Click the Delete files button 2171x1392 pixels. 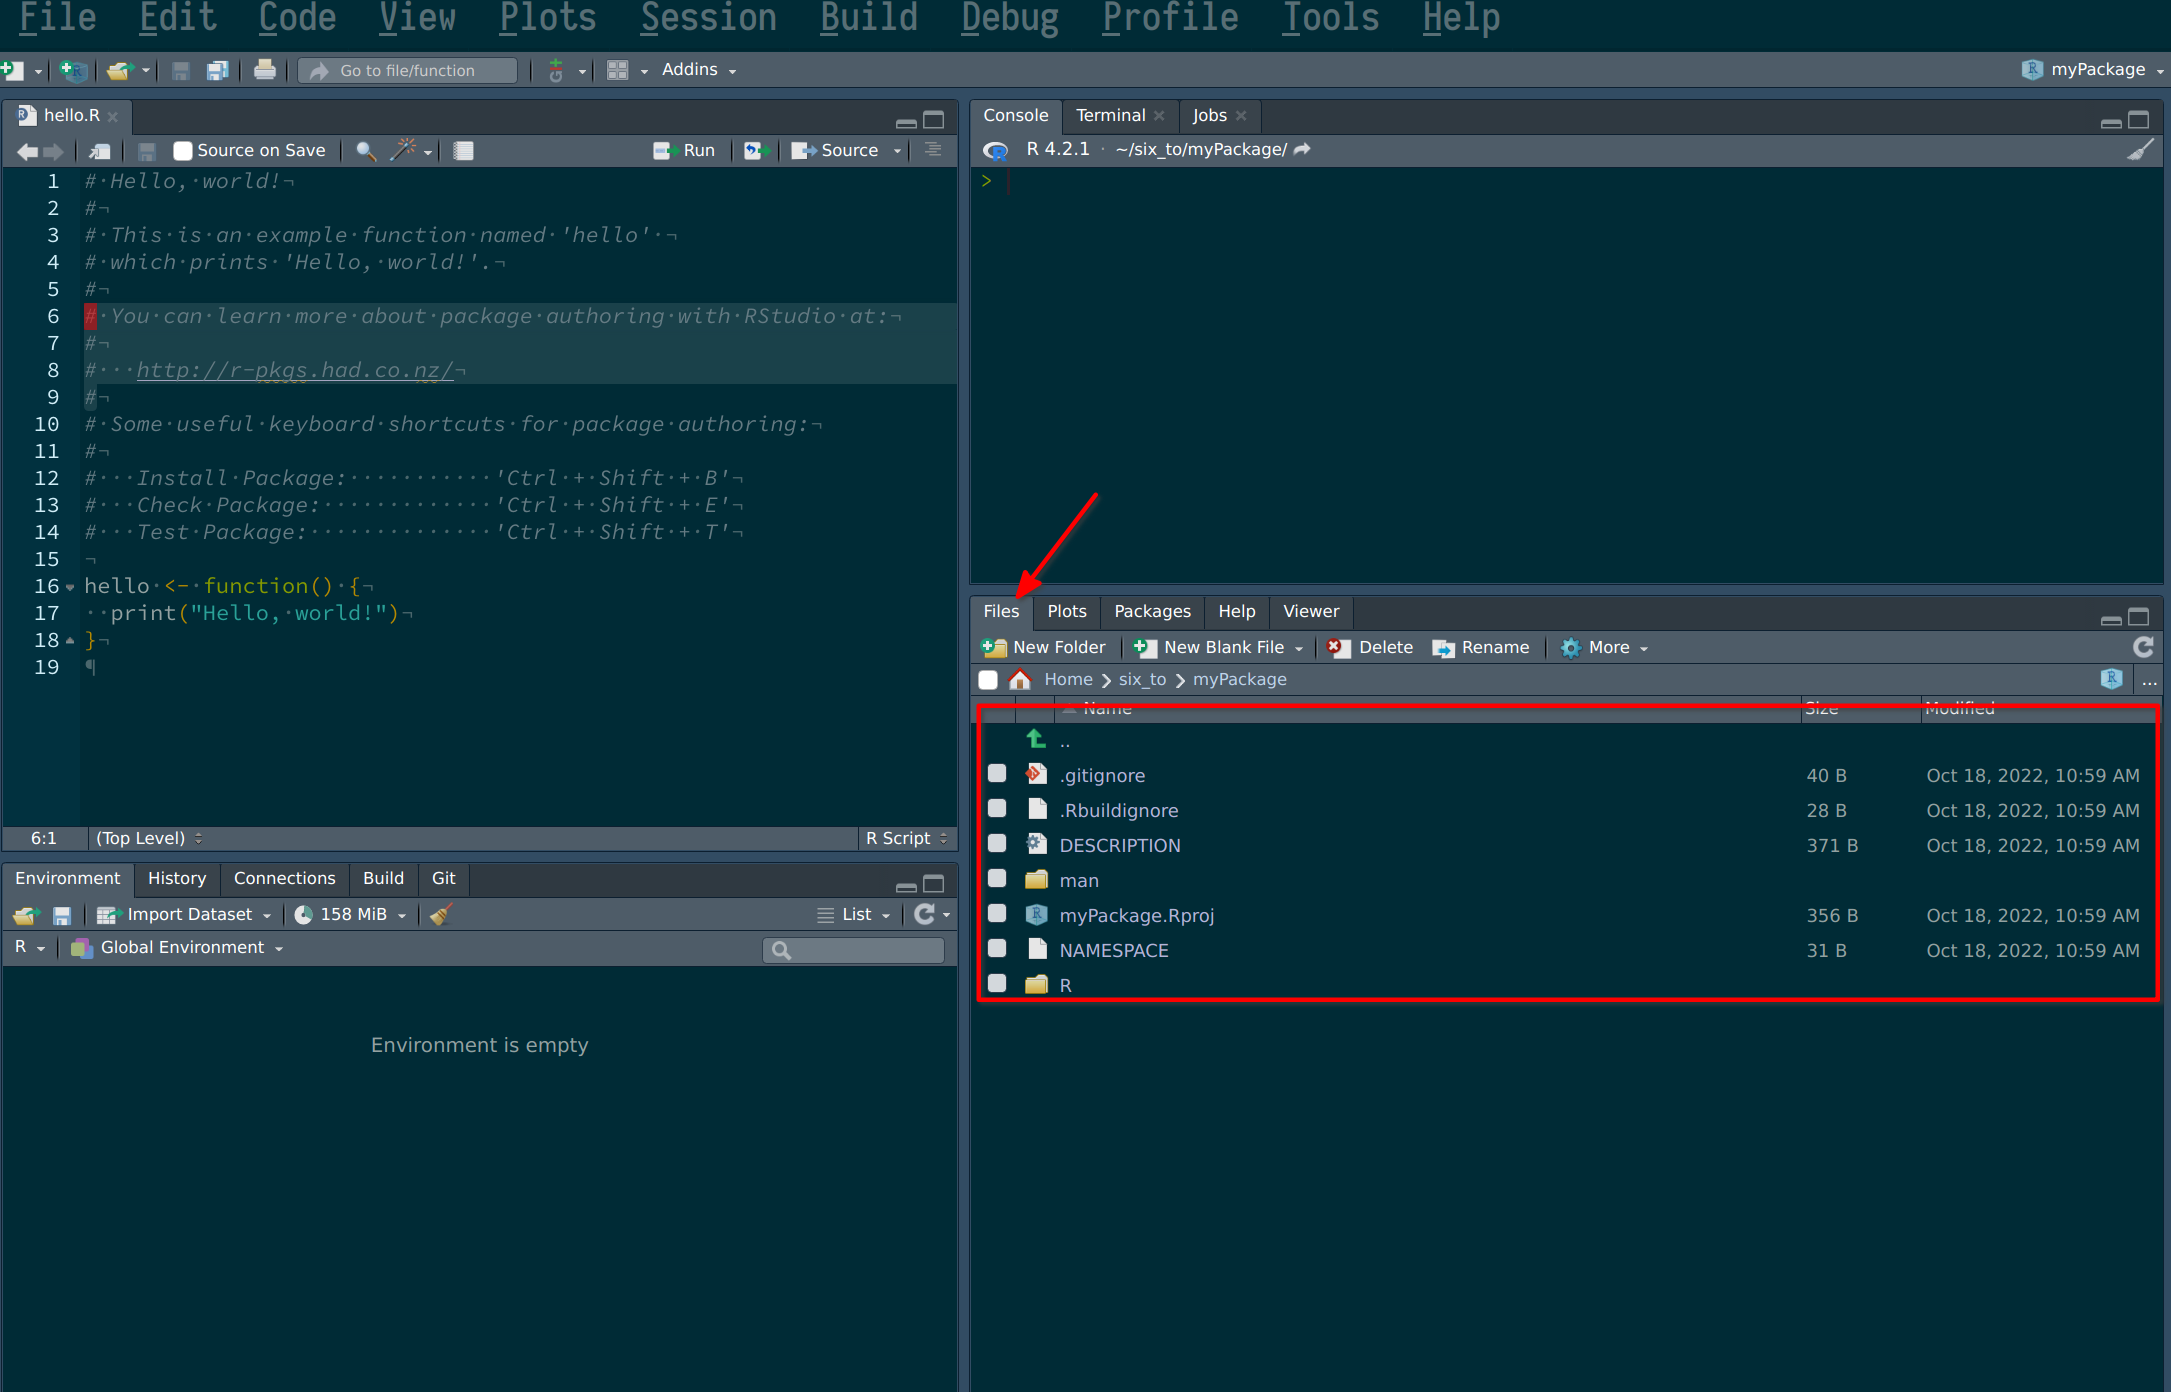pyautogui.click(x=1370, y=647)
